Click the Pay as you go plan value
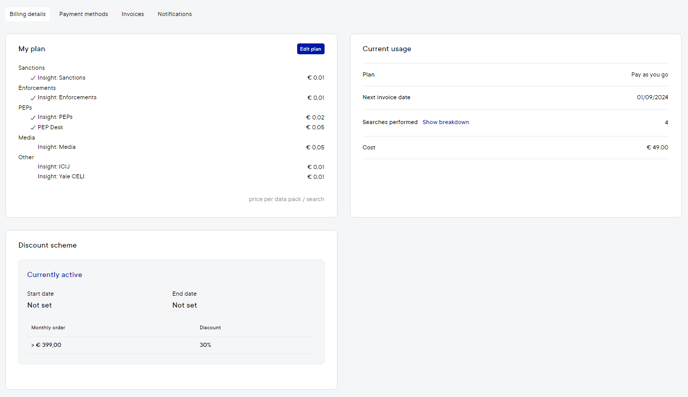Image resolution: width=688 pixels, height=397 pixels. pyautogui.click(x=649, y=75)
